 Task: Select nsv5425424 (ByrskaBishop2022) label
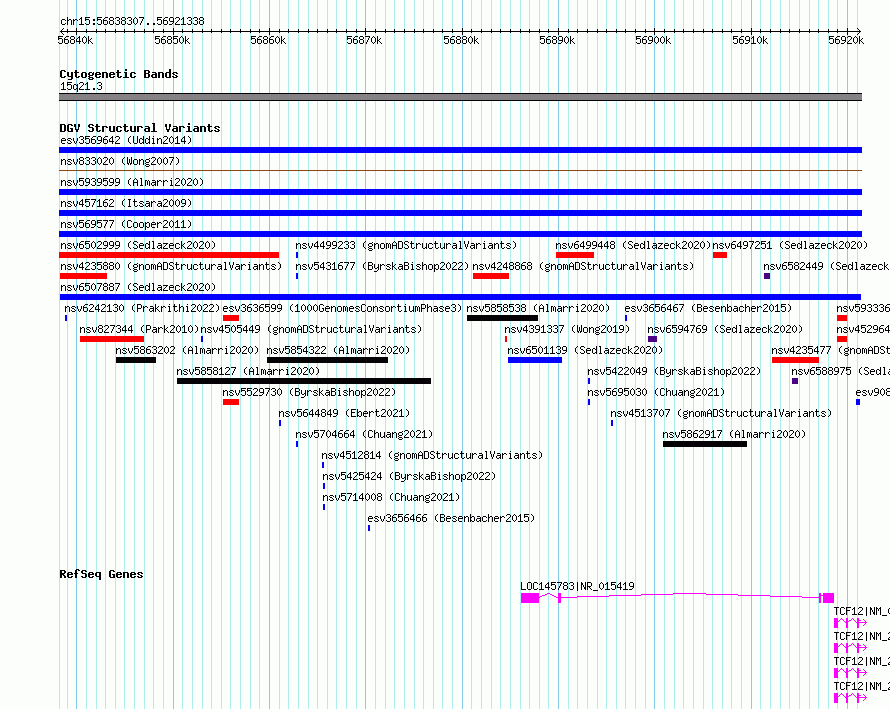(409, 476)
